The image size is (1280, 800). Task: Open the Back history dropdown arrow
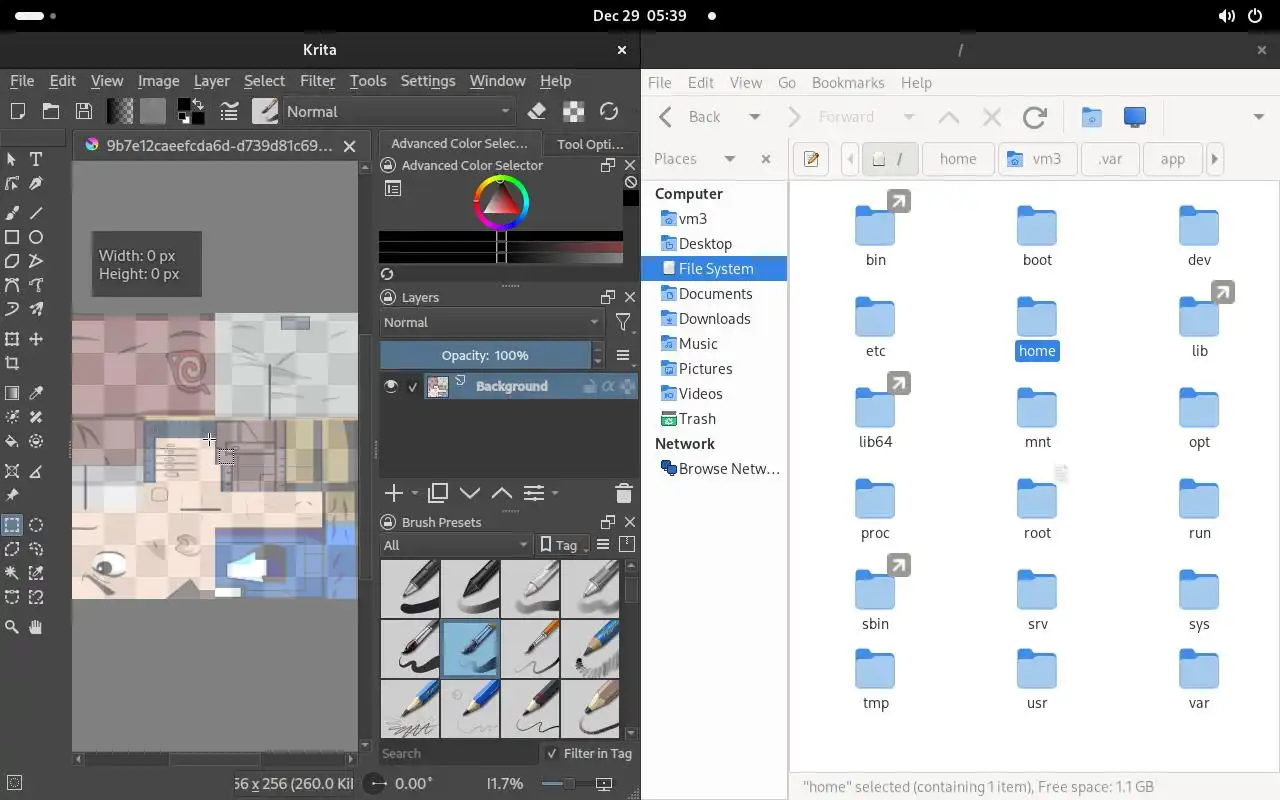tap(755, 117)
